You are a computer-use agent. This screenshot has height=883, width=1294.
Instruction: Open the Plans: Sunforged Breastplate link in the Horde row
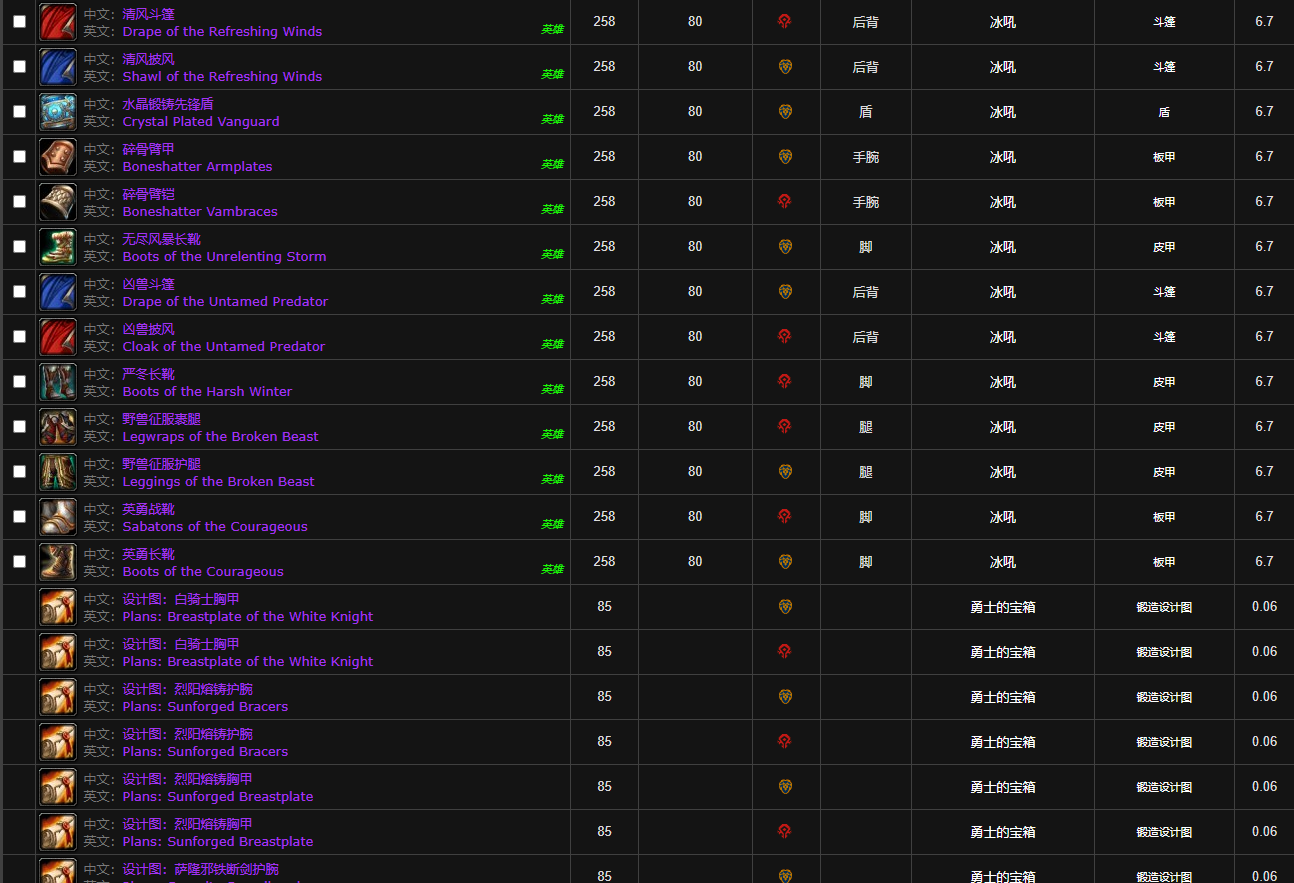point(218,842)
